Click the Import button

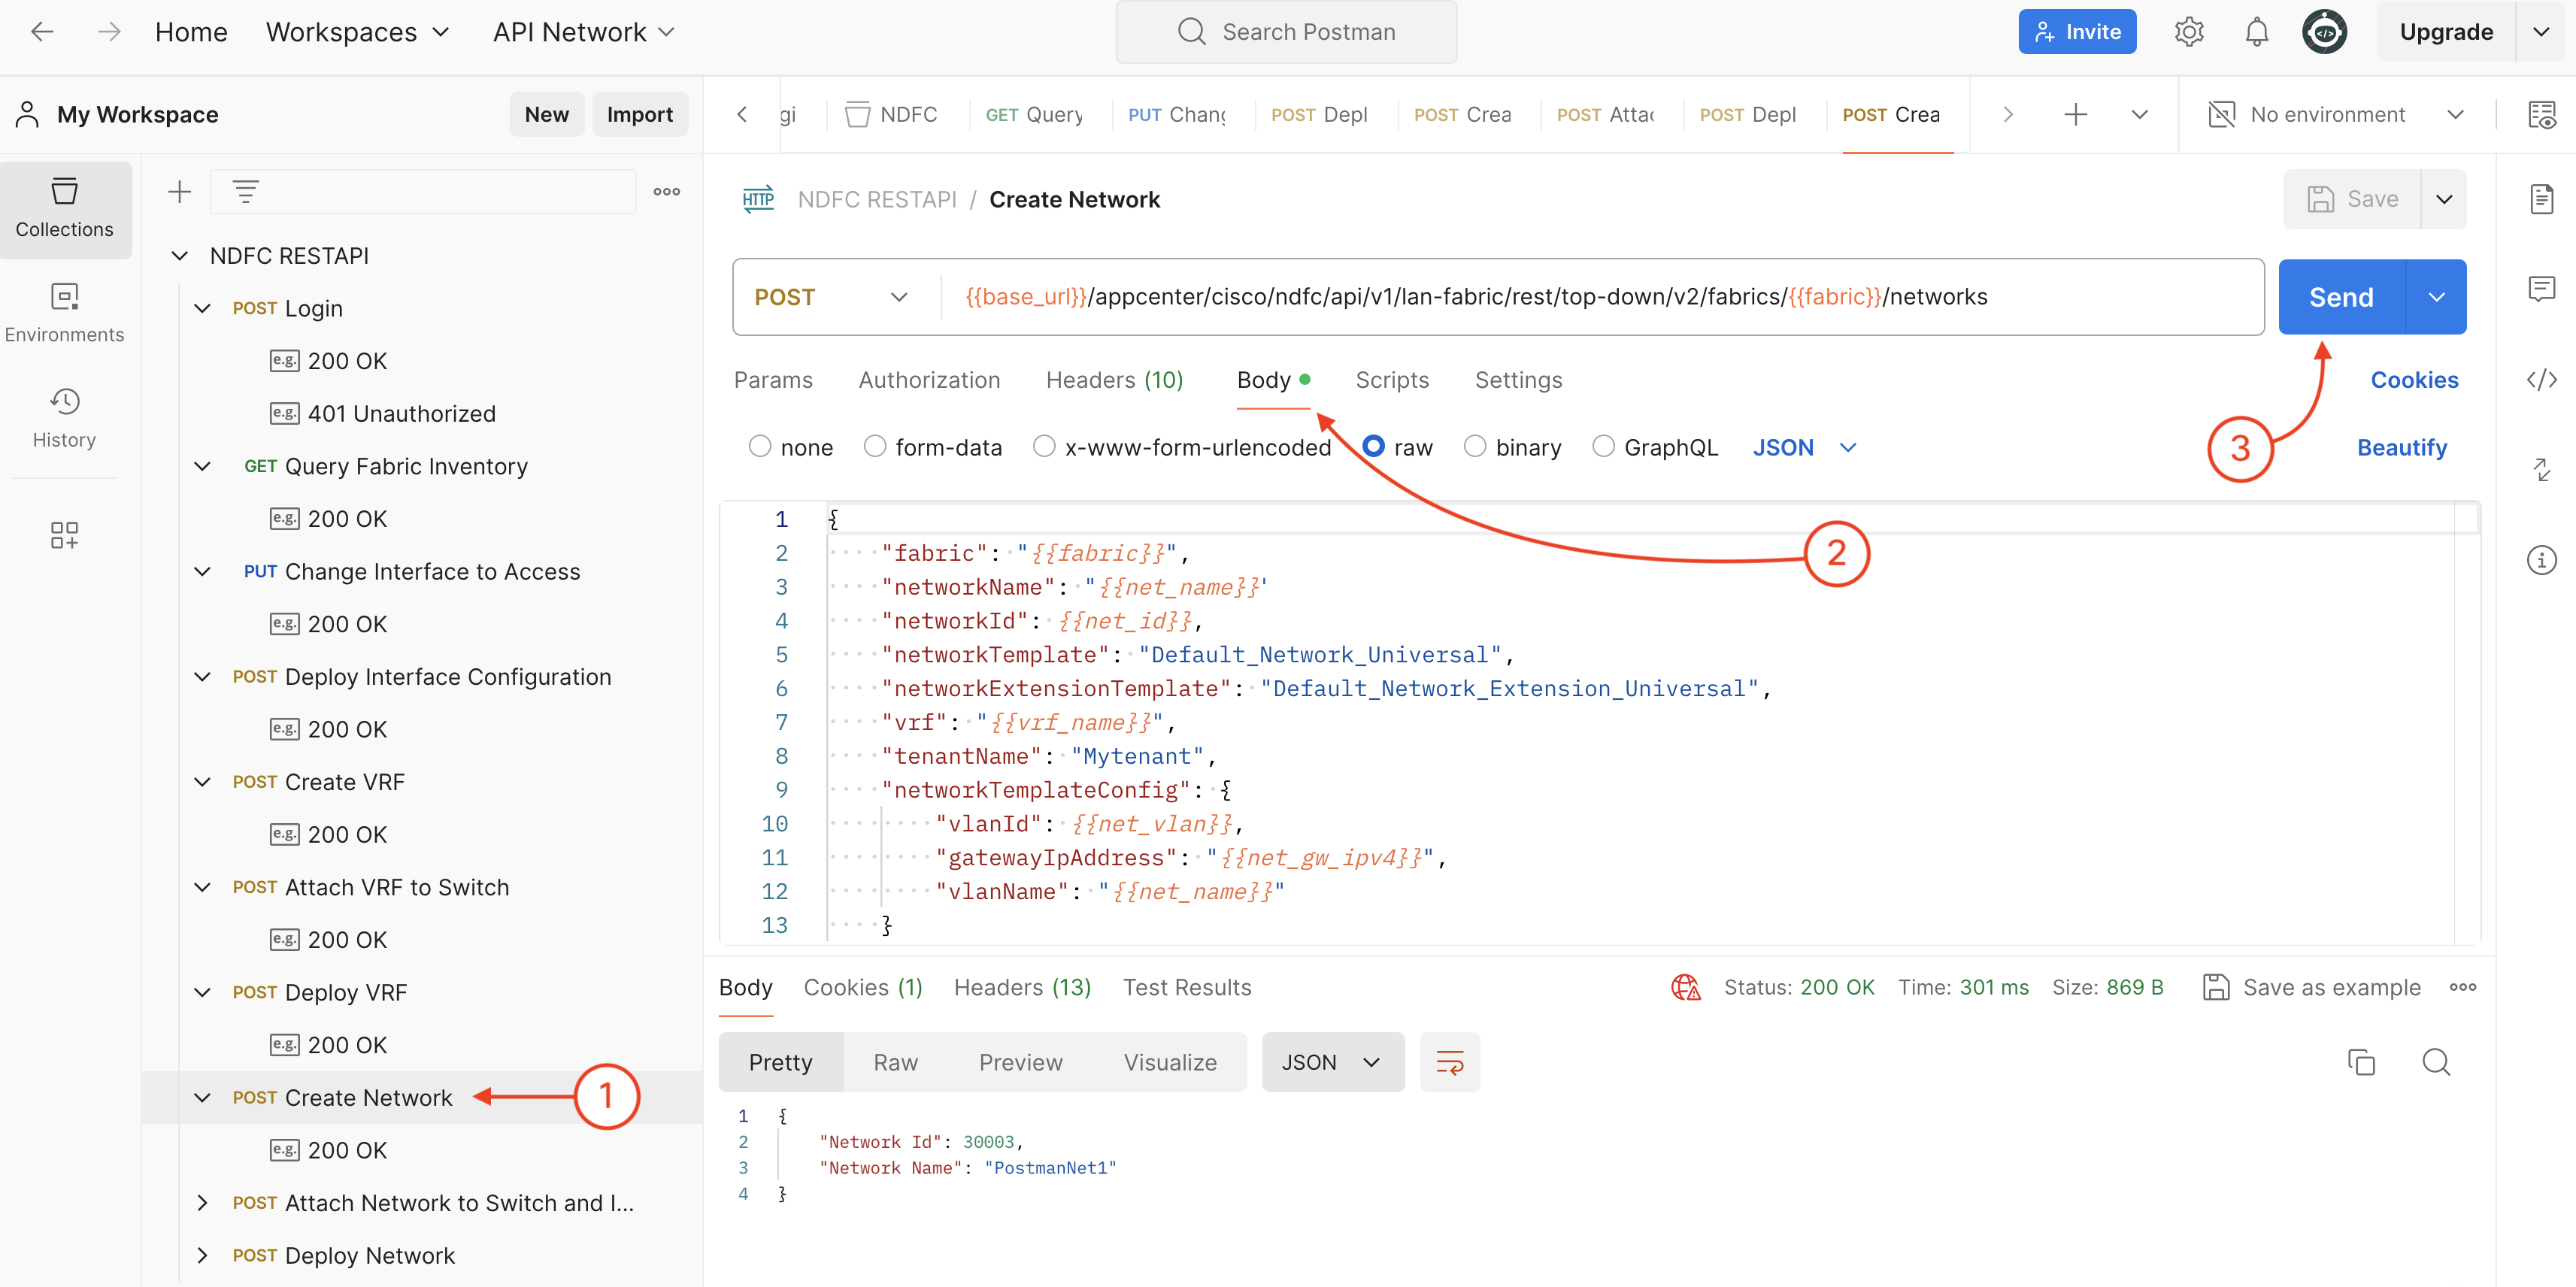640,115
